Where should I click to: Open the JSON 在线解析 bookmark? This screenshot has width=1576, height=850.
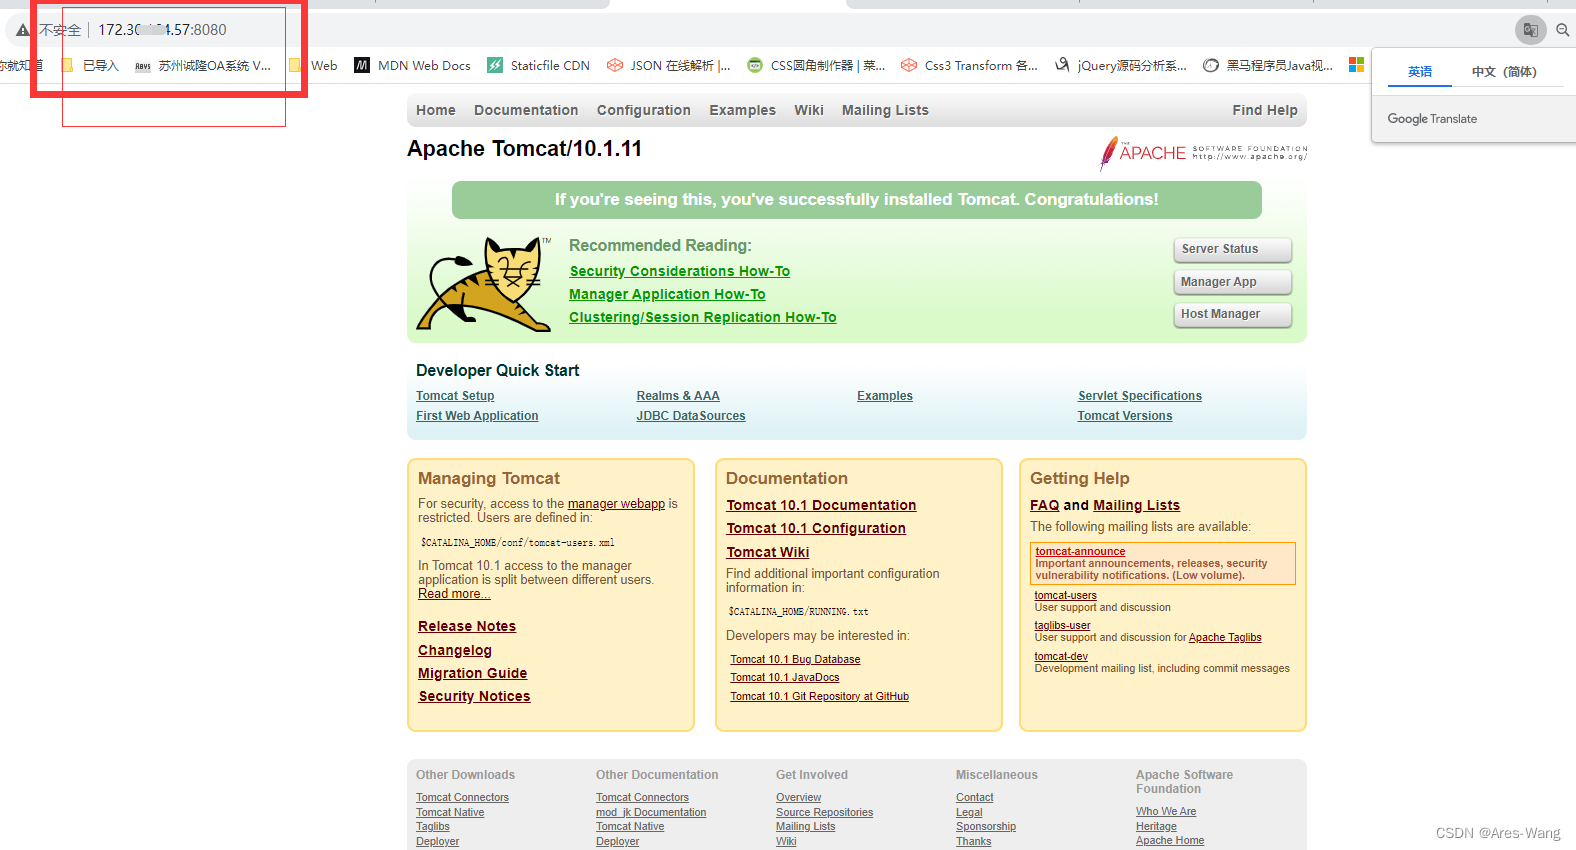point(669,65)
